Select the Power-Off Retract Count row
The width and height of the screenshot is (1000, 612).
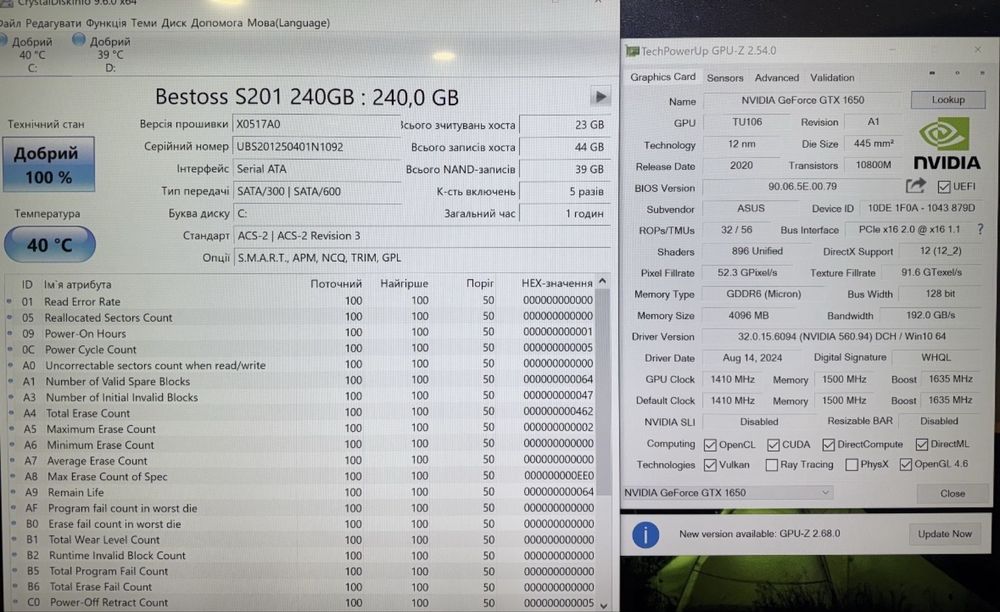click(x=300, y=602)
